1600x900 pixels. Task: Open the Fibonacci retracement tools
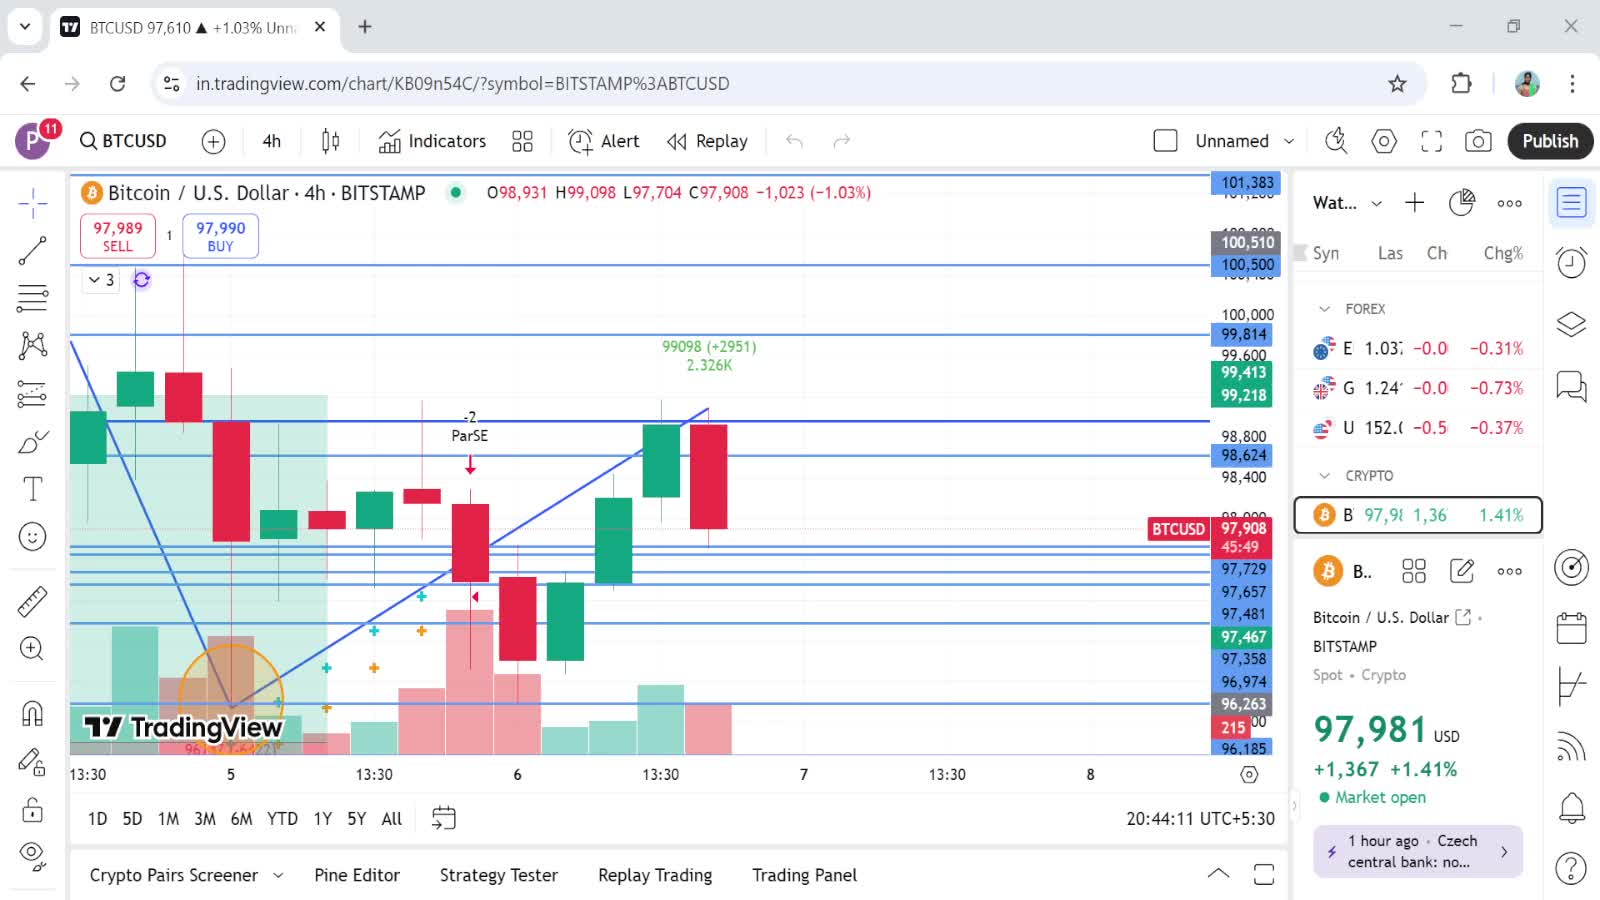pos(33,298)
